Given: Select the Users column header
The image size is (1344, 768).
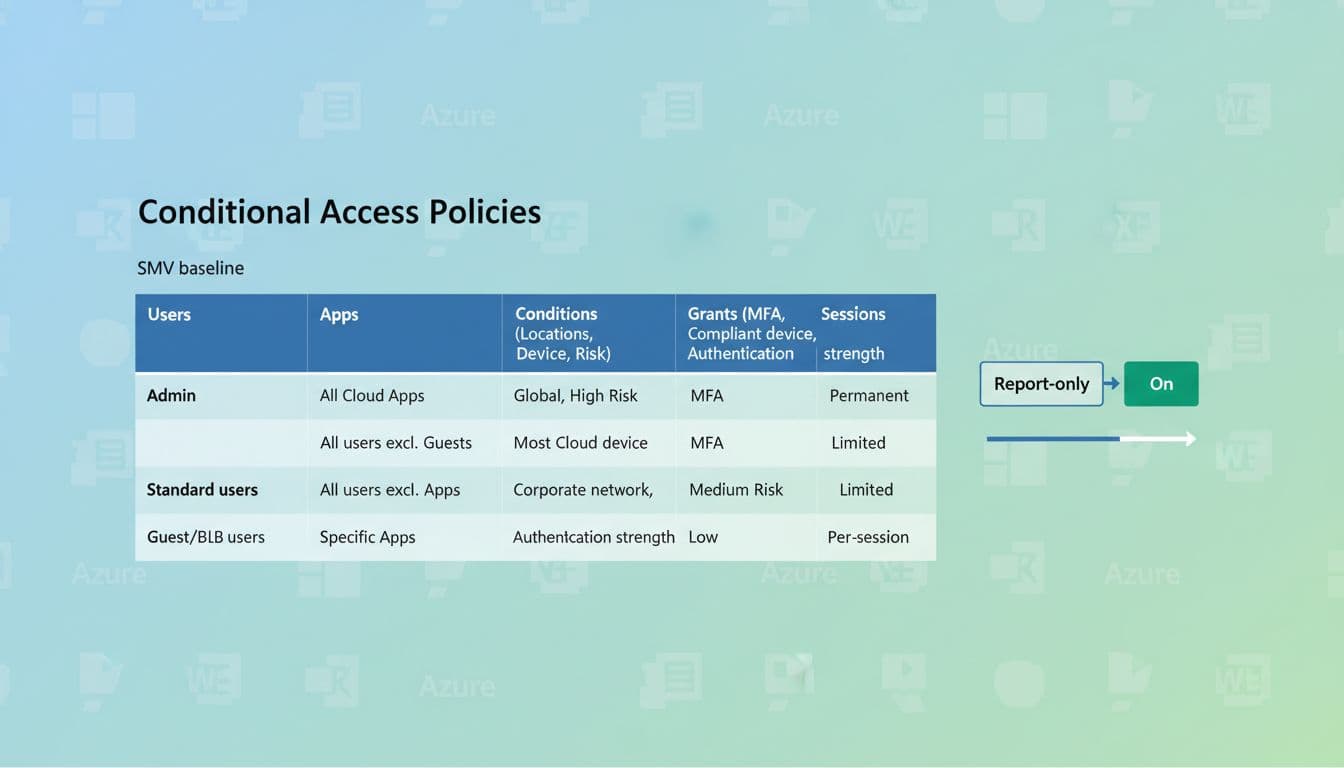Looking at the screenshot, I should click(x=169, y=314).
